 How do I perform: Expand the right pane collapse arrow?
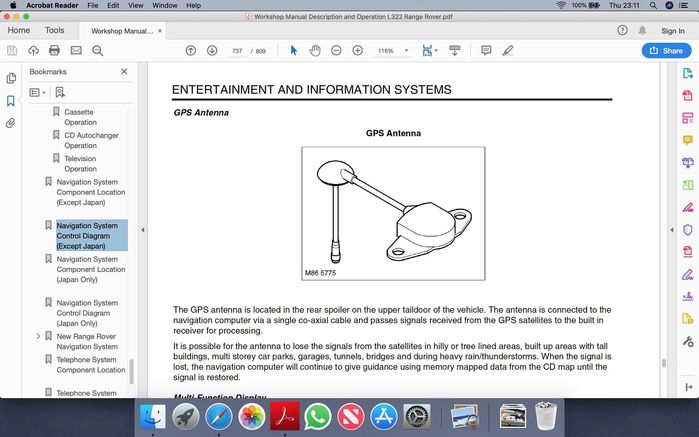689,387
